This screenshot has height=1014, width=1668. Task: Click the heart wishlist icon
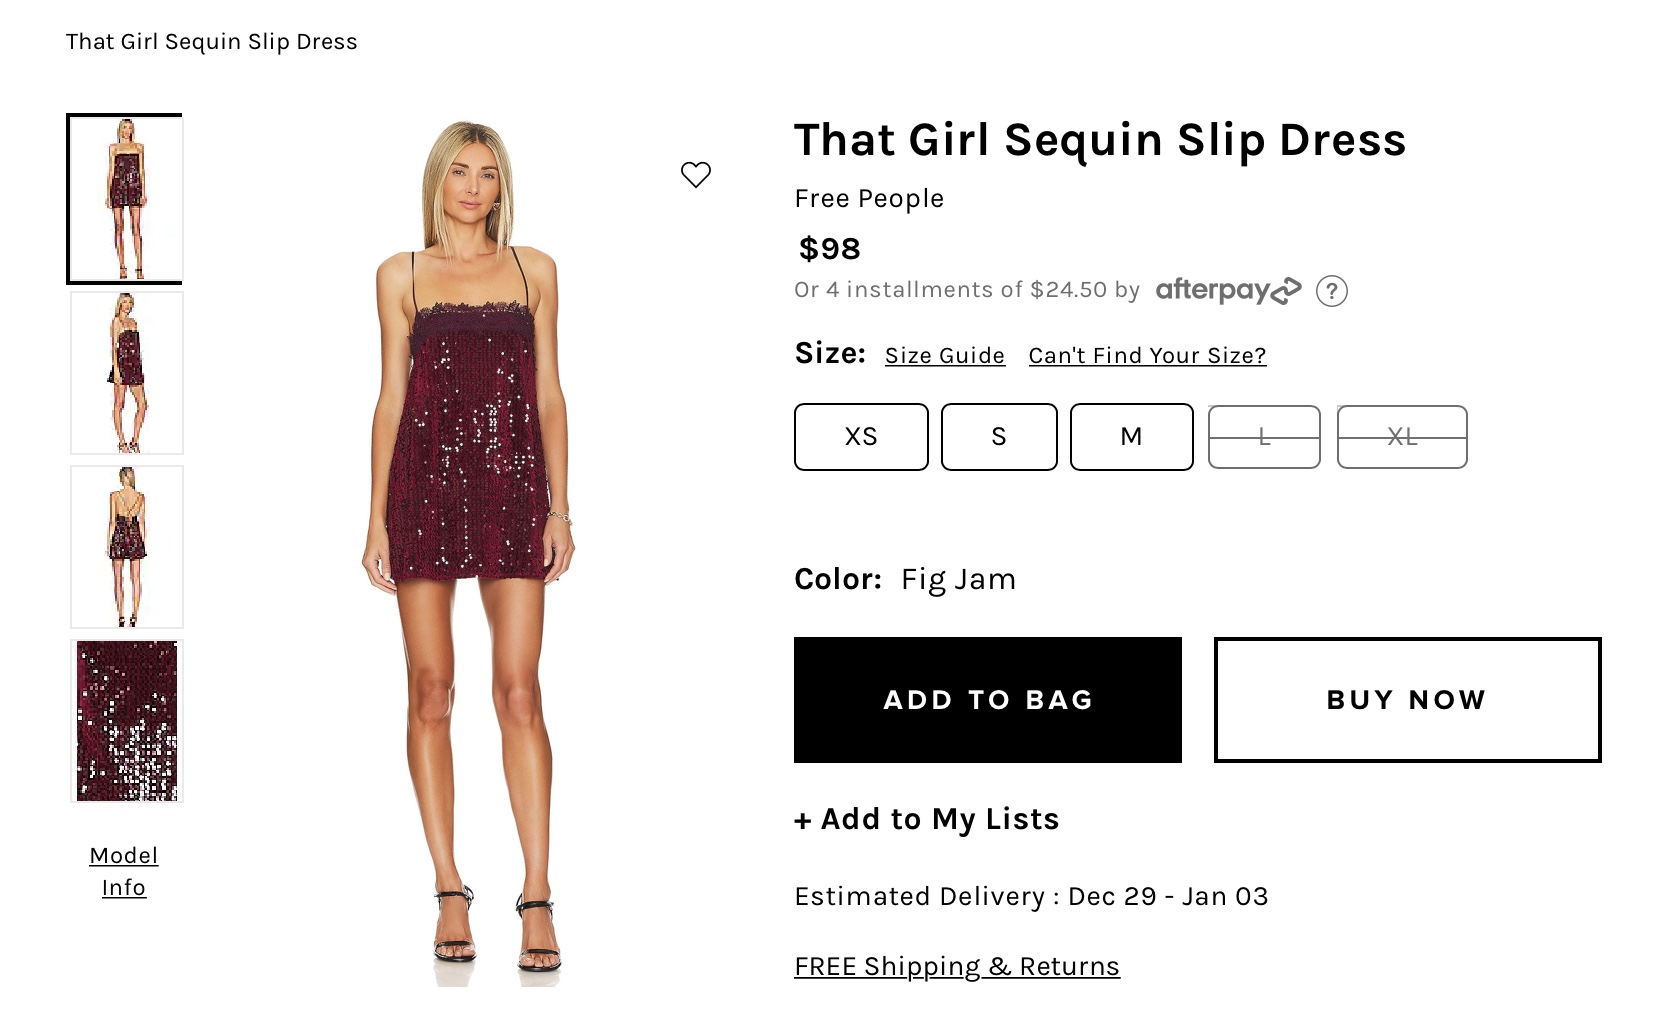(695, 175)
